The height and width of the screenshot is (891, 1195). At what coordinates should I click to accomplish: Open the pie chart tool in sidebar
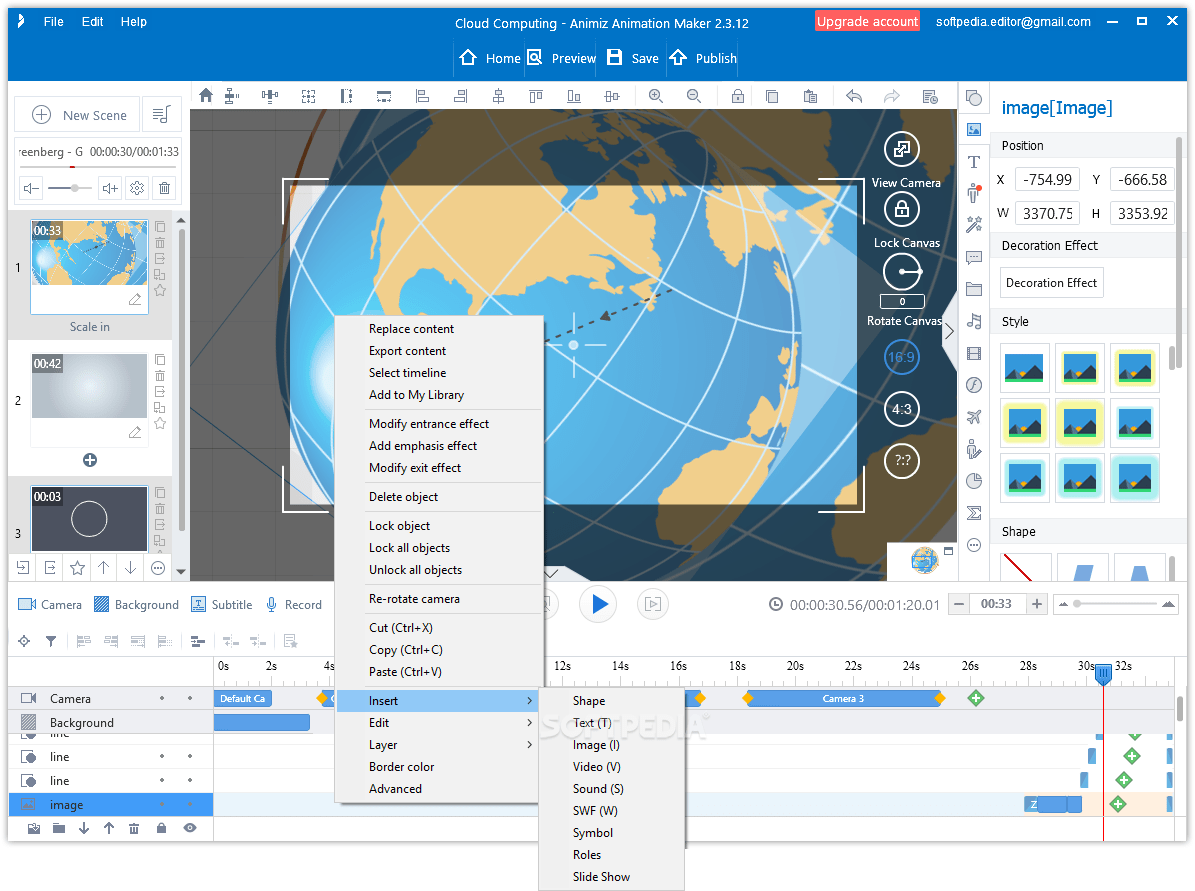pyautogui.click(x=974, y=481)
